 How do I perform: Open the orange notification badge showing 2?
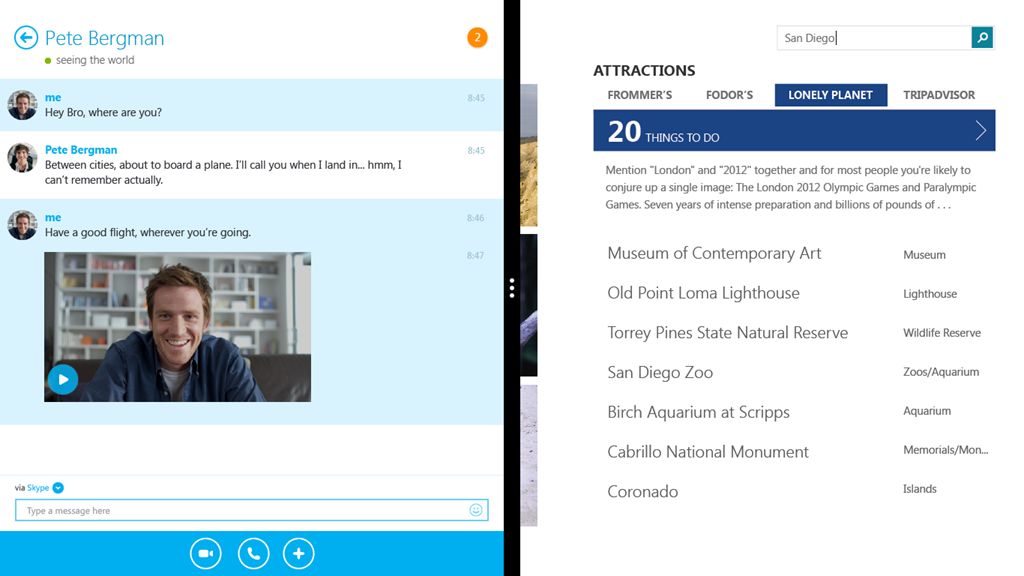pos(477,38)
